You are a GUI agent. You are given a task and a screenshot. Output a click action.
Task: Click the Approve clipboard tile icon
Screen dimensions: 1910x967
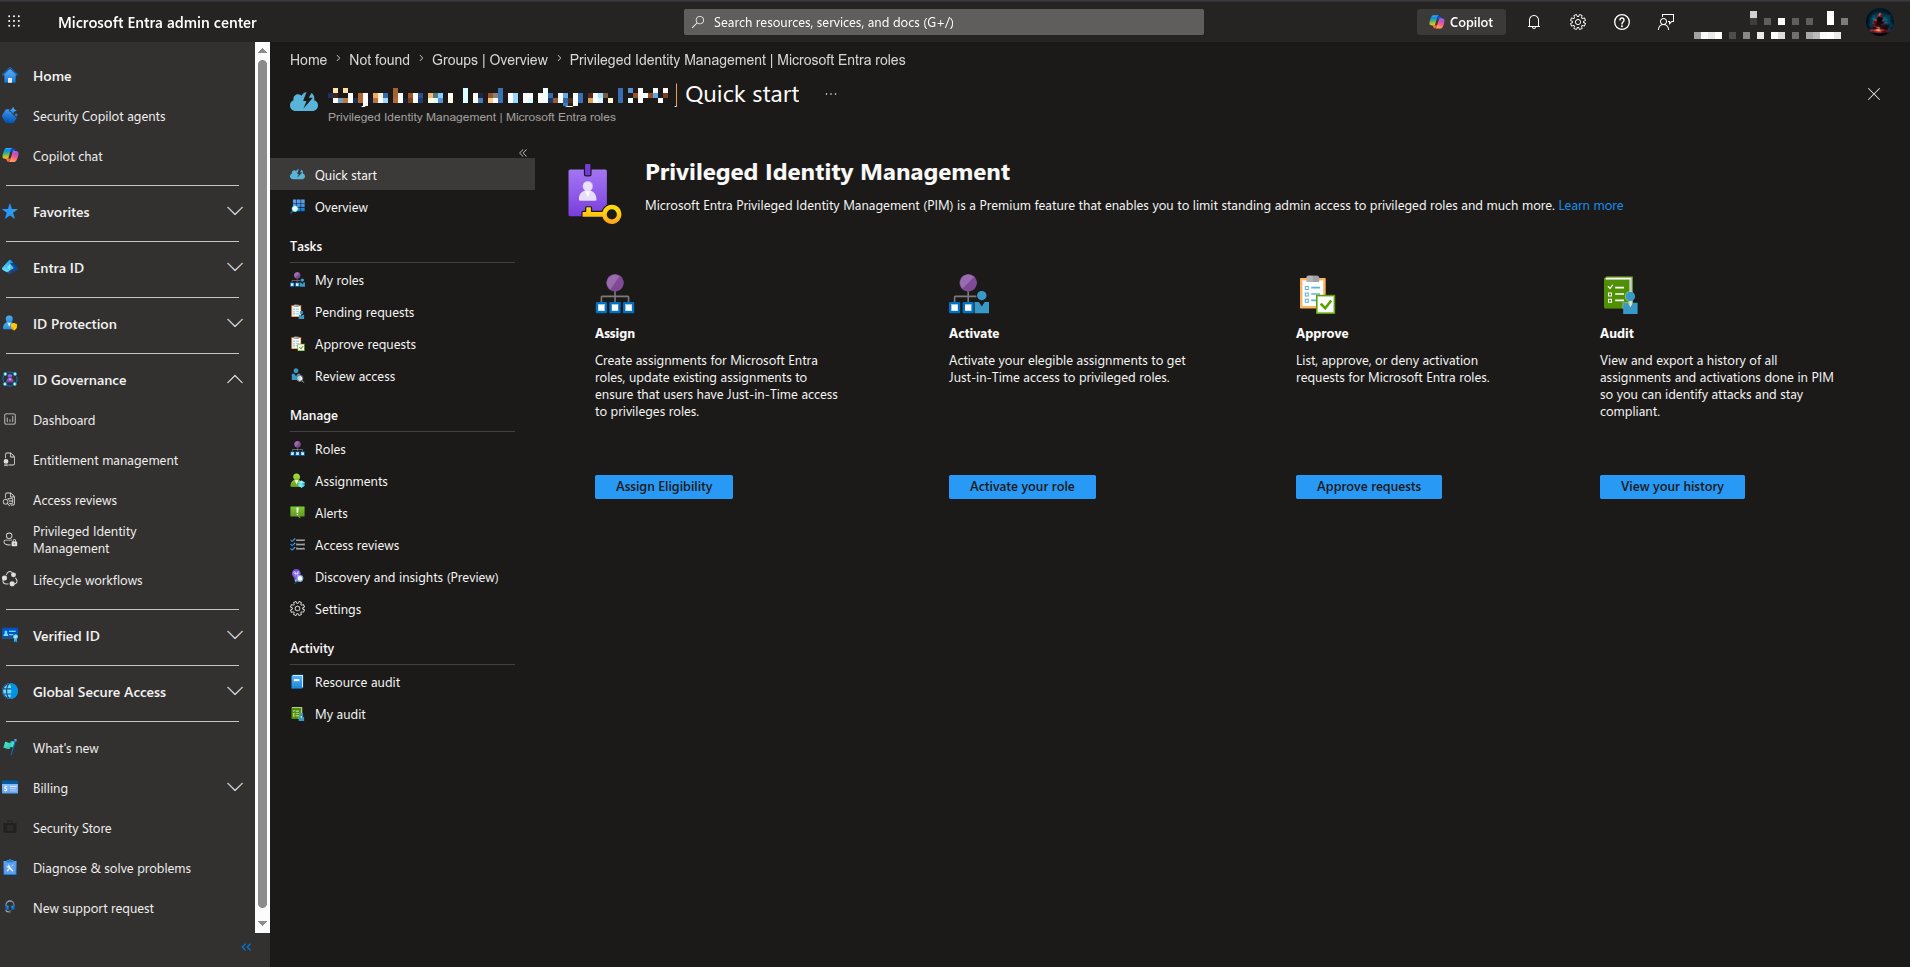[x=1316, y=294]
